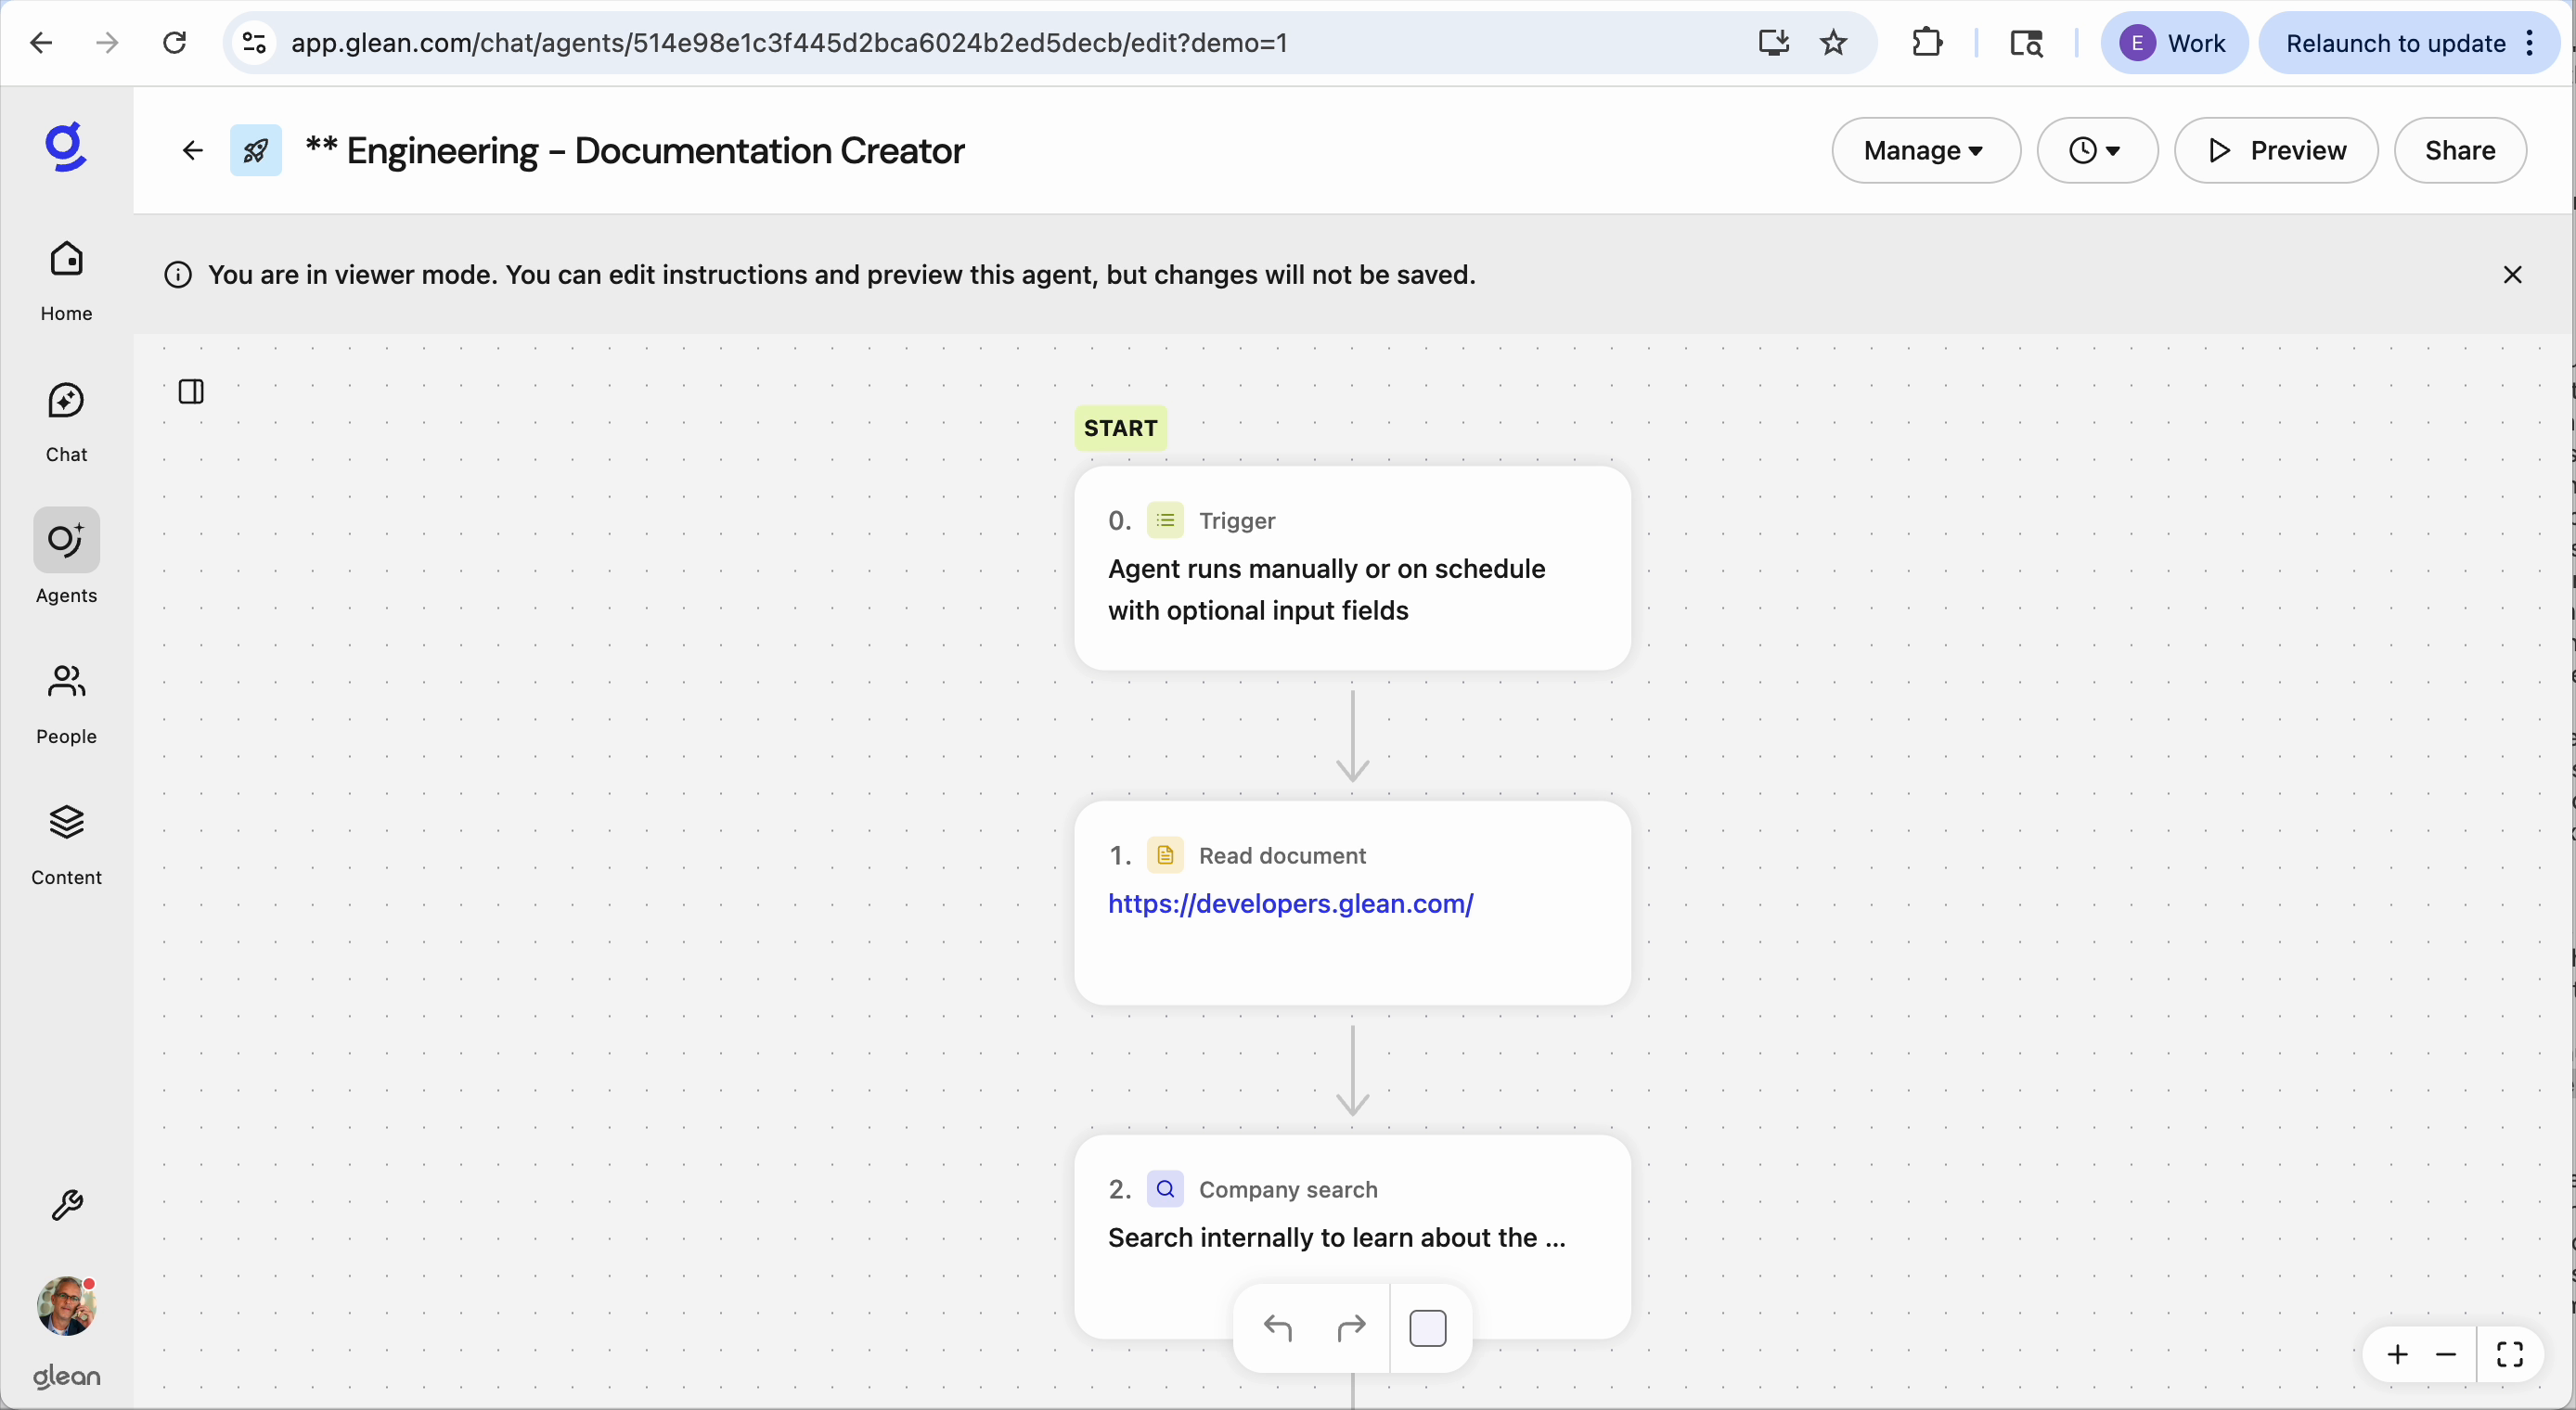The width and height of the screenshot is (2576, 1410).
Task: Click the Preview button
Action: tap(2274, 150)
